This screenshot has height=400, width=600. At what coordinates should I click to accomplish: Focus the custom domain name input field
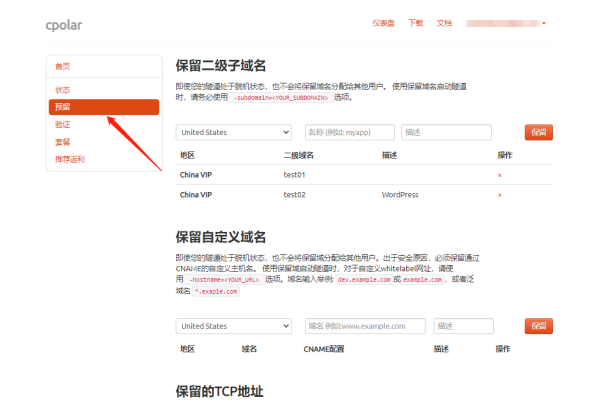click(x=364, y=326)
